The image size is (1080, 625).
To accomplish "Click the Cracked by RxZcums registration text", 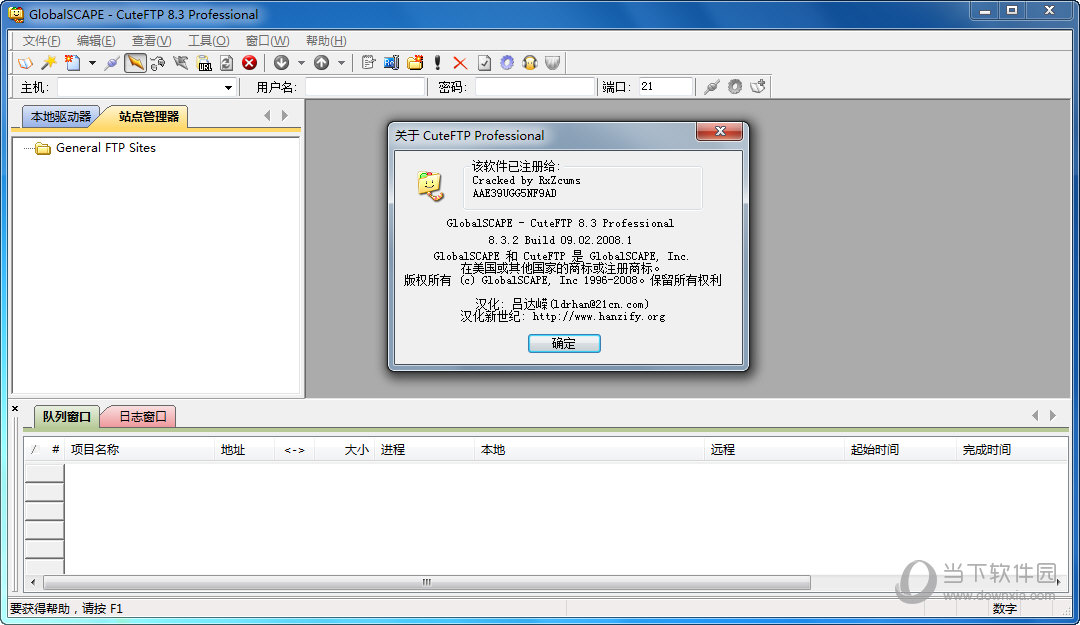I will click(x=526, y=181).
